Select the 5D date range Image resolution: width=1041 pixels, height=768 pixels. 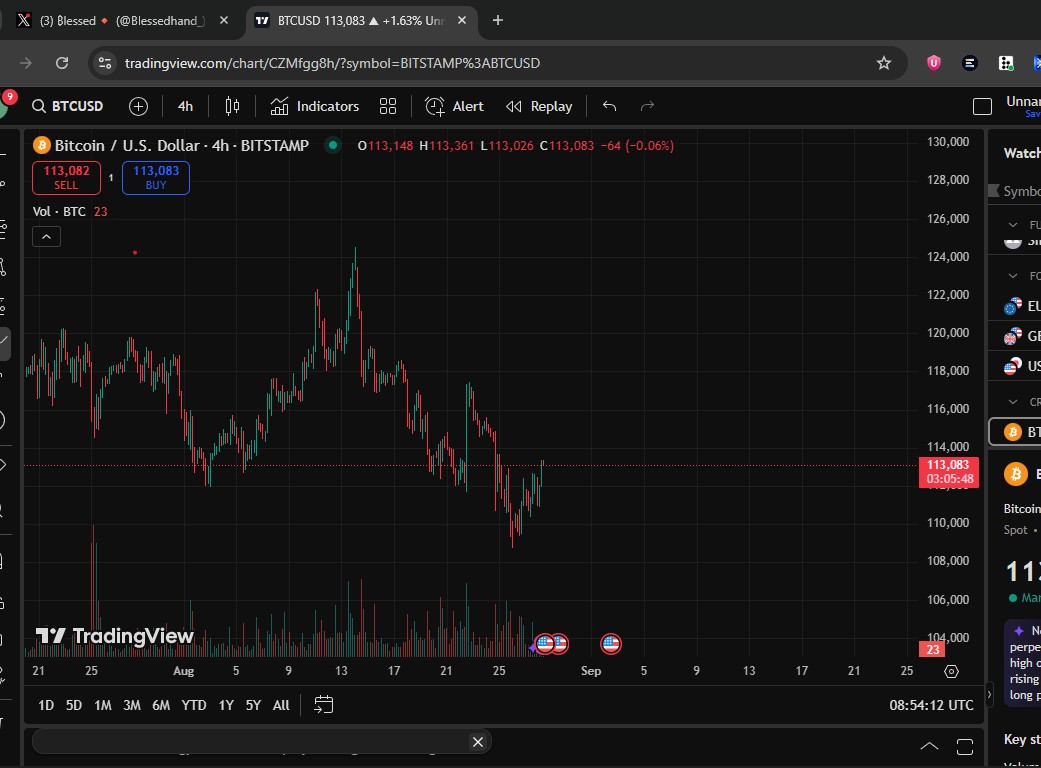point(74,705)
